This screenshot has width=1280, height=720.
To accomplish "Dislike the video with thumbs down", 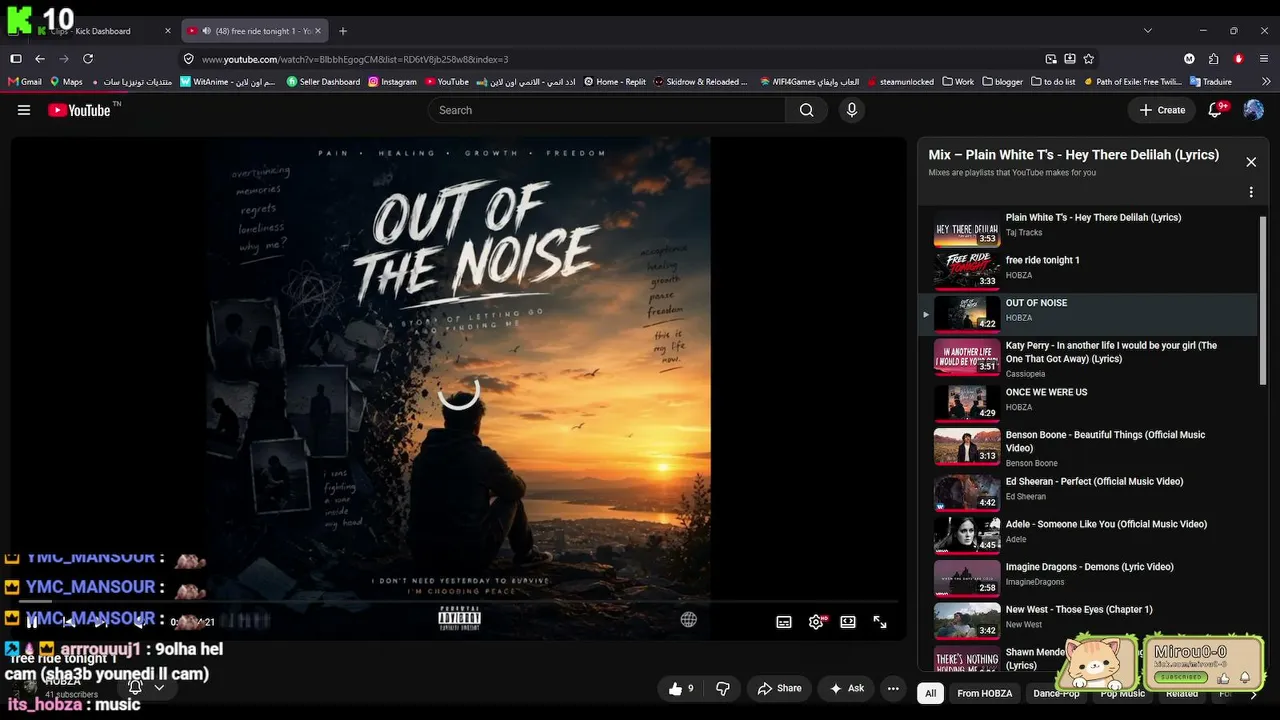I will pyautogui.click(x=722, y=688).
